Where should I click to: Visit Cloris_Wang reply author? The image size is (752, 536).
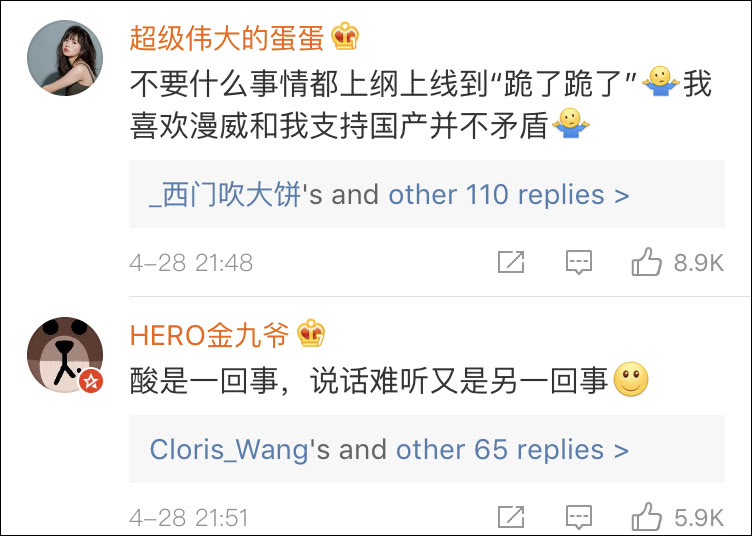point(229,450)
